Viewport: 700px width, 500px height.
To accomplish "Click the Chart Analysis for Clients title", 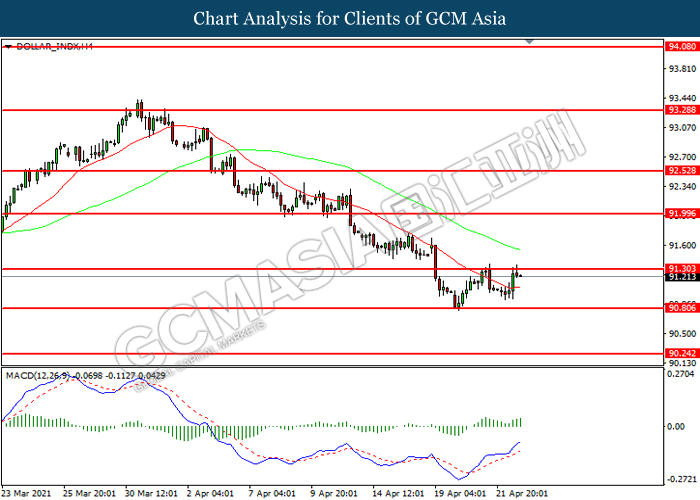I will tap(350, 18).
